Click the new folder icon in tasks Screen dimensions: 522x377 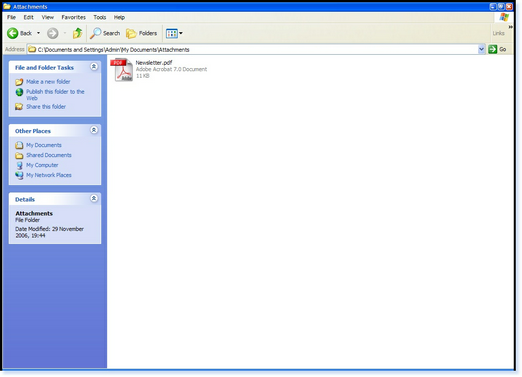(x=19, y=82)
